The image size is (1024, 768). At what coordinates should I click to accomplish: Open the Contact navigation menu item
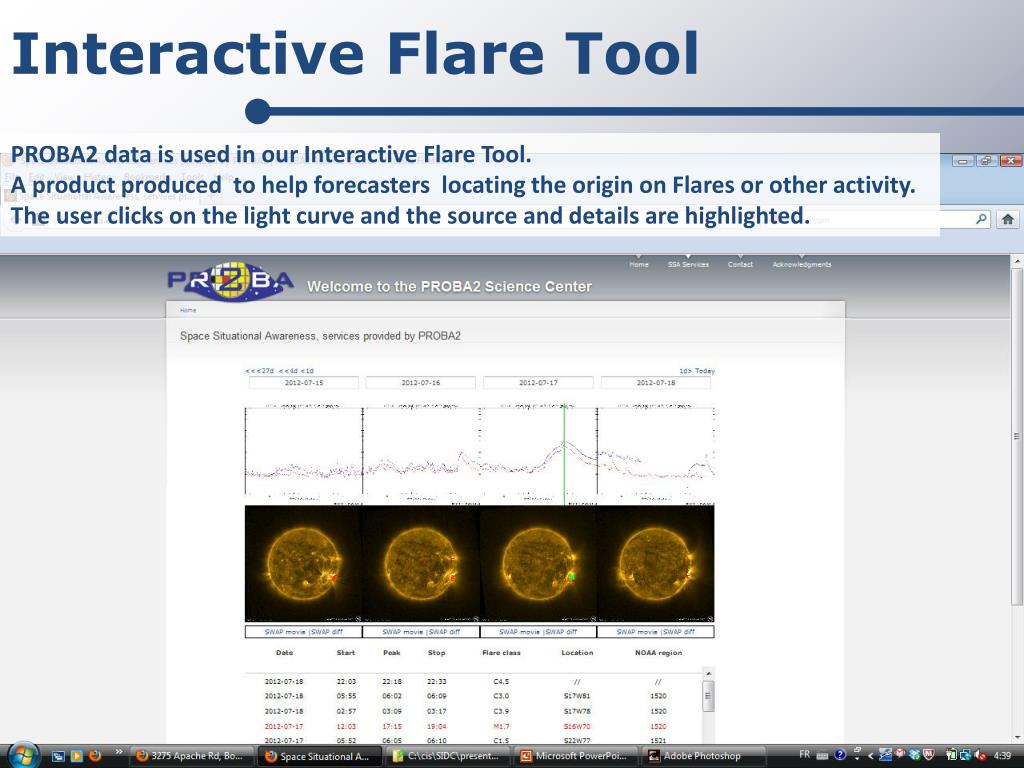point(740,264)
